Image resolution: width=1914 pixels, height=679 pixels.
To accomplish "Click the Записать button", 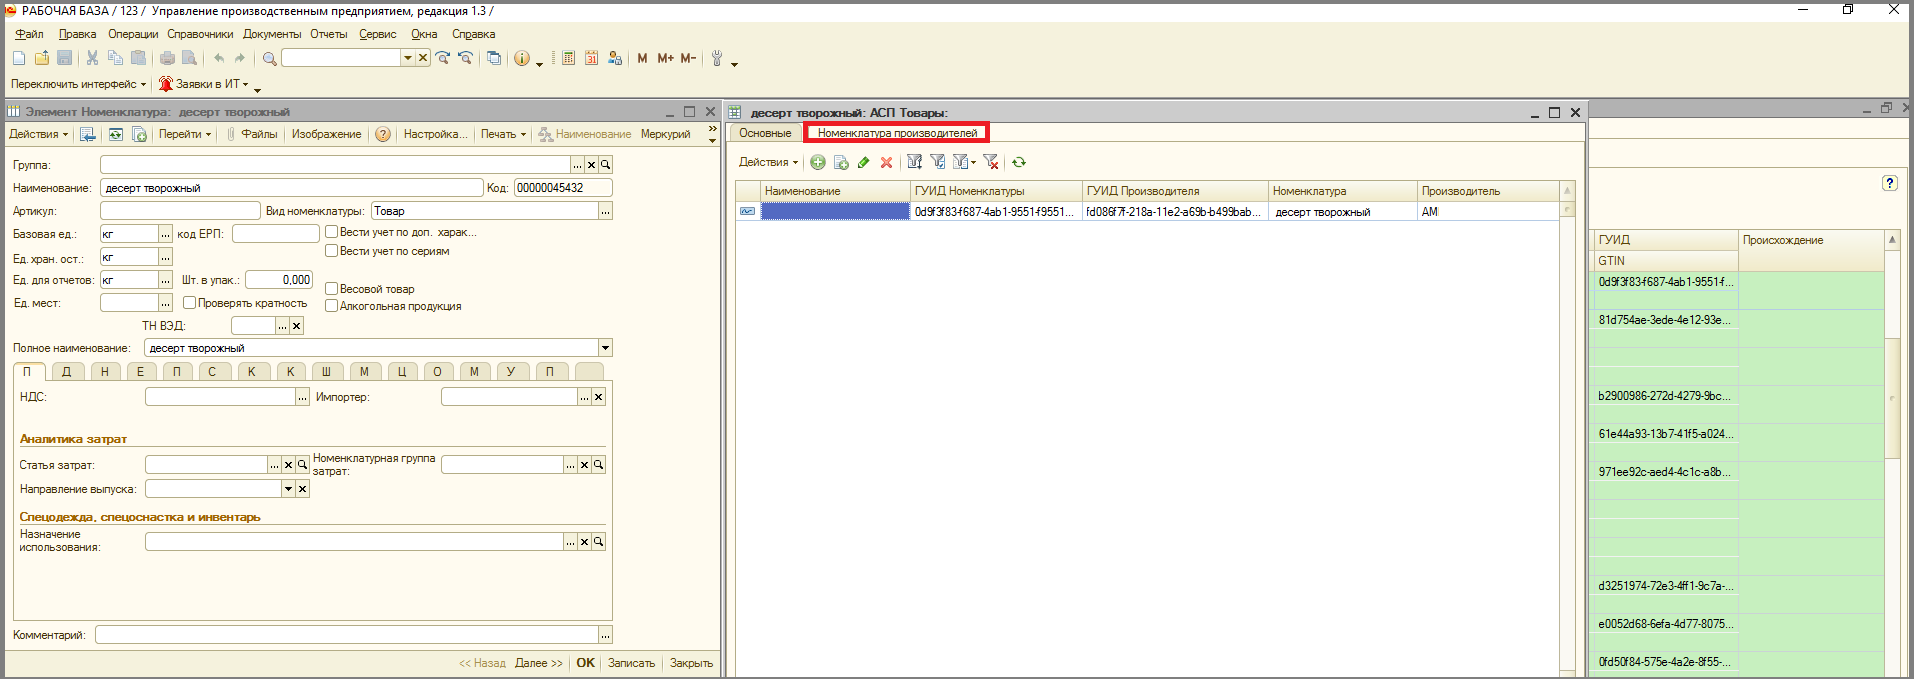I will (631, 663).
